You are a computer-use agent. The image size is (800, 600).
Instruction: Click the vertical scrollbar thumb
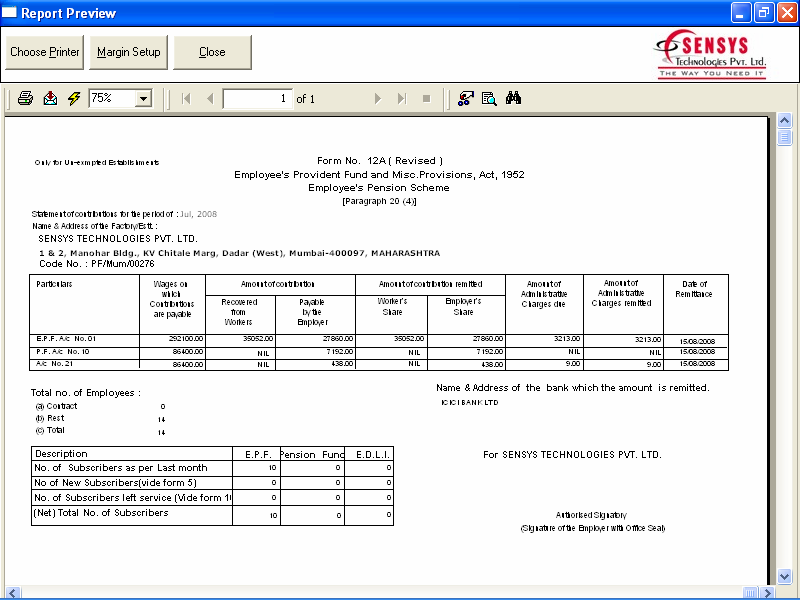784,137
